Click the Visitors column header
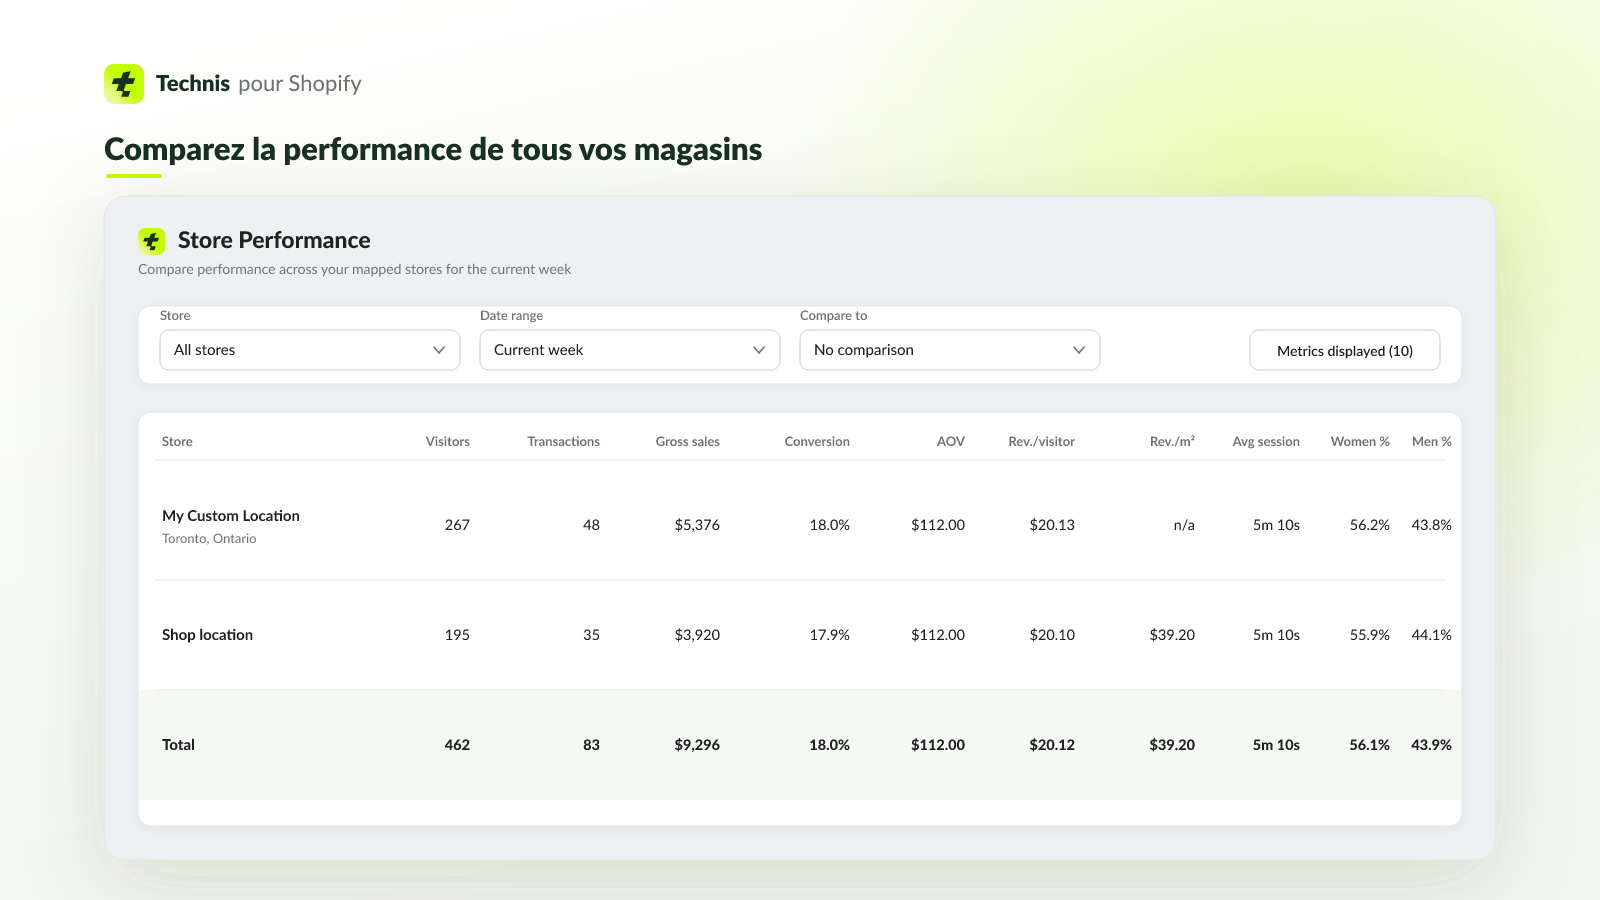Viewport: 1600px width, 900px height. click(447, 441)
